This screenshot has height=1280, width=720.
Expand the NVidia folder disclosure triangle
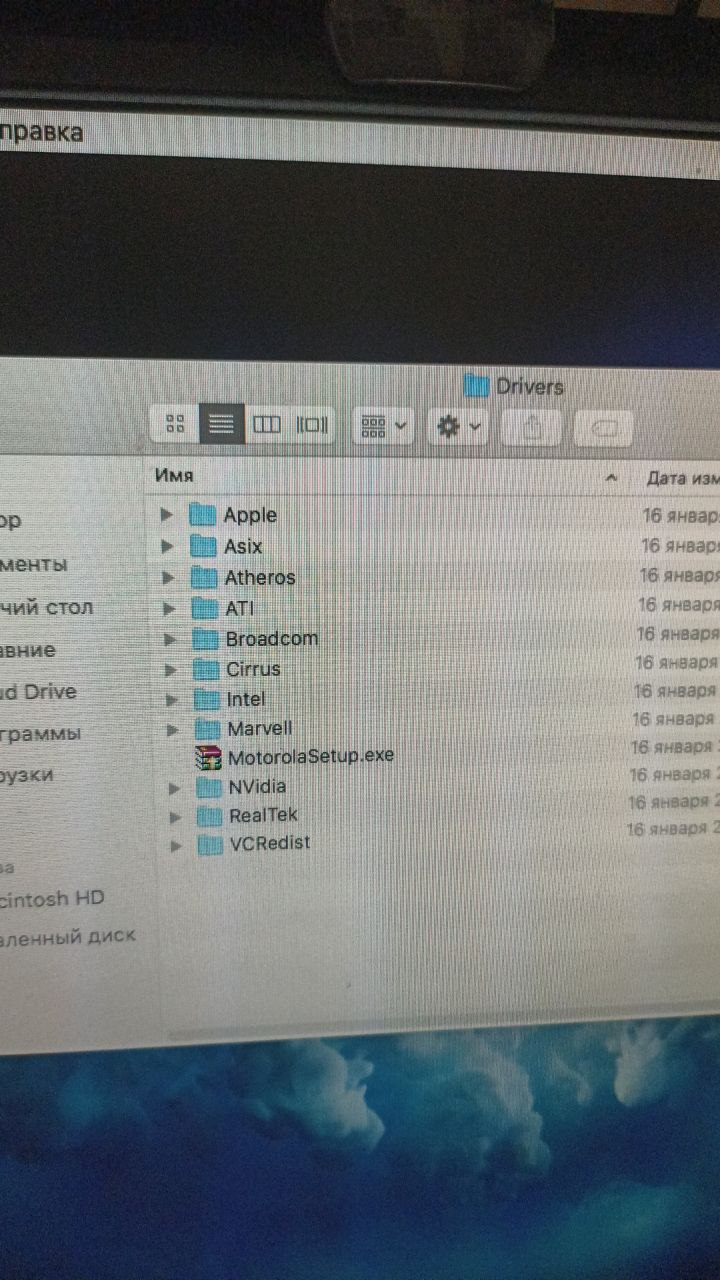tap(176, 787)
